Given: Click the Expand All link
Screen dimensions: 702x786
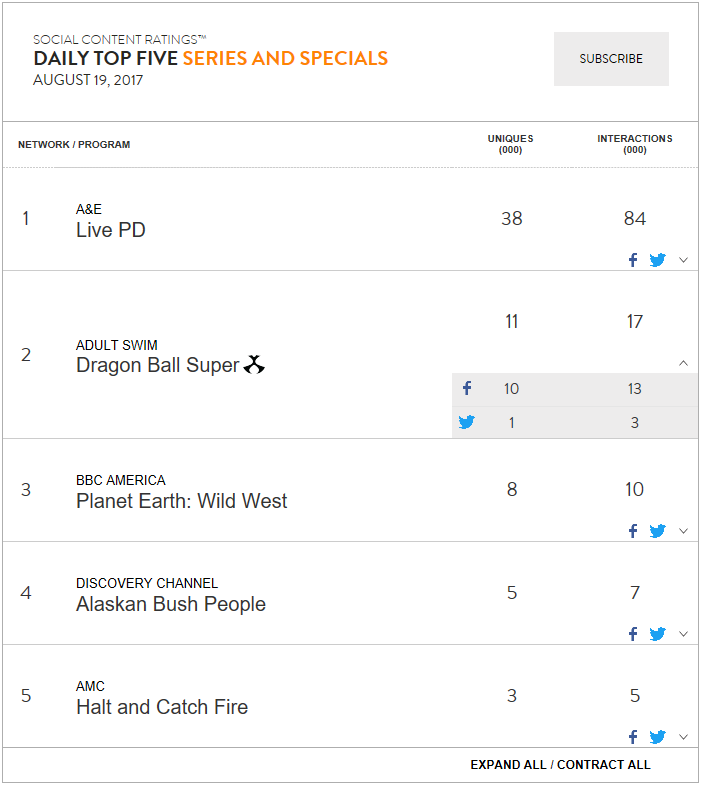Looking at the screenshot, I should (x=508, y=764).
